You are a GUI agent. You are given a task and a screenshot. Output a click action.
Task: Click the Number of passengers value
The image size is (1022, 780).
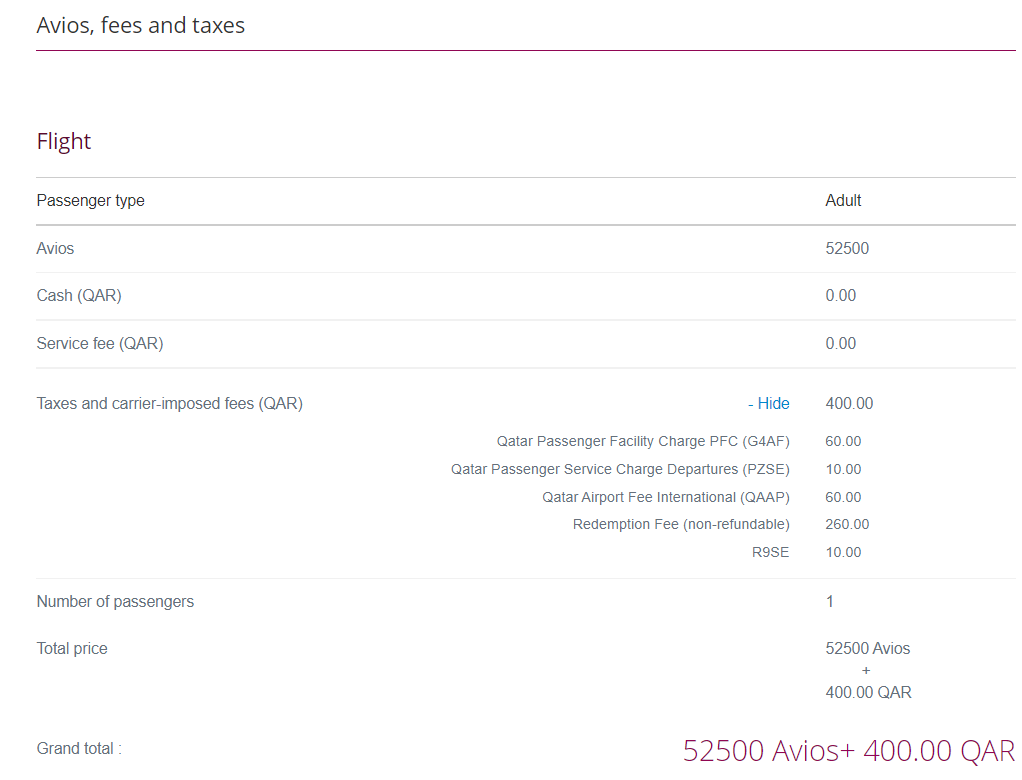coord(829,601)
